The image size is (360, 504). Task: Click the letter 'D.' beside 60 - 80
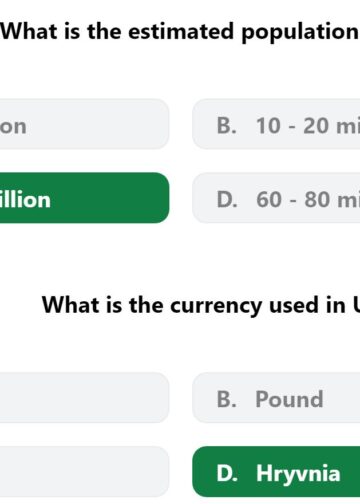tap(227, 200)
